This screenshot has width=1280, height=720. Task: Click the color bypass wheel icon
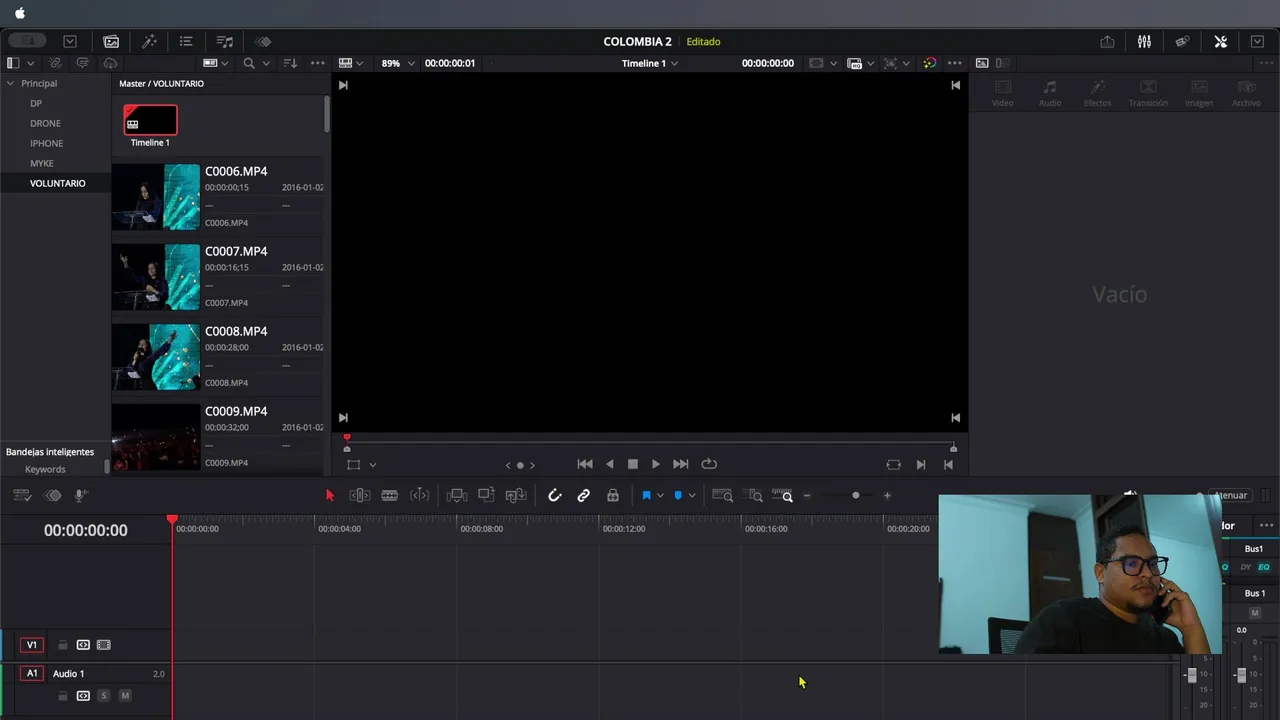coord(930,63)
